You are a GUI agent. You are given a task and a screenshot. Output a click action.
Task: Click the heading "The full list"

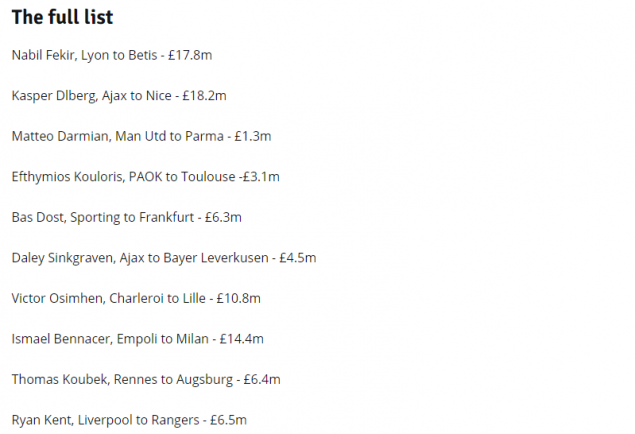(x=62, y=18)
